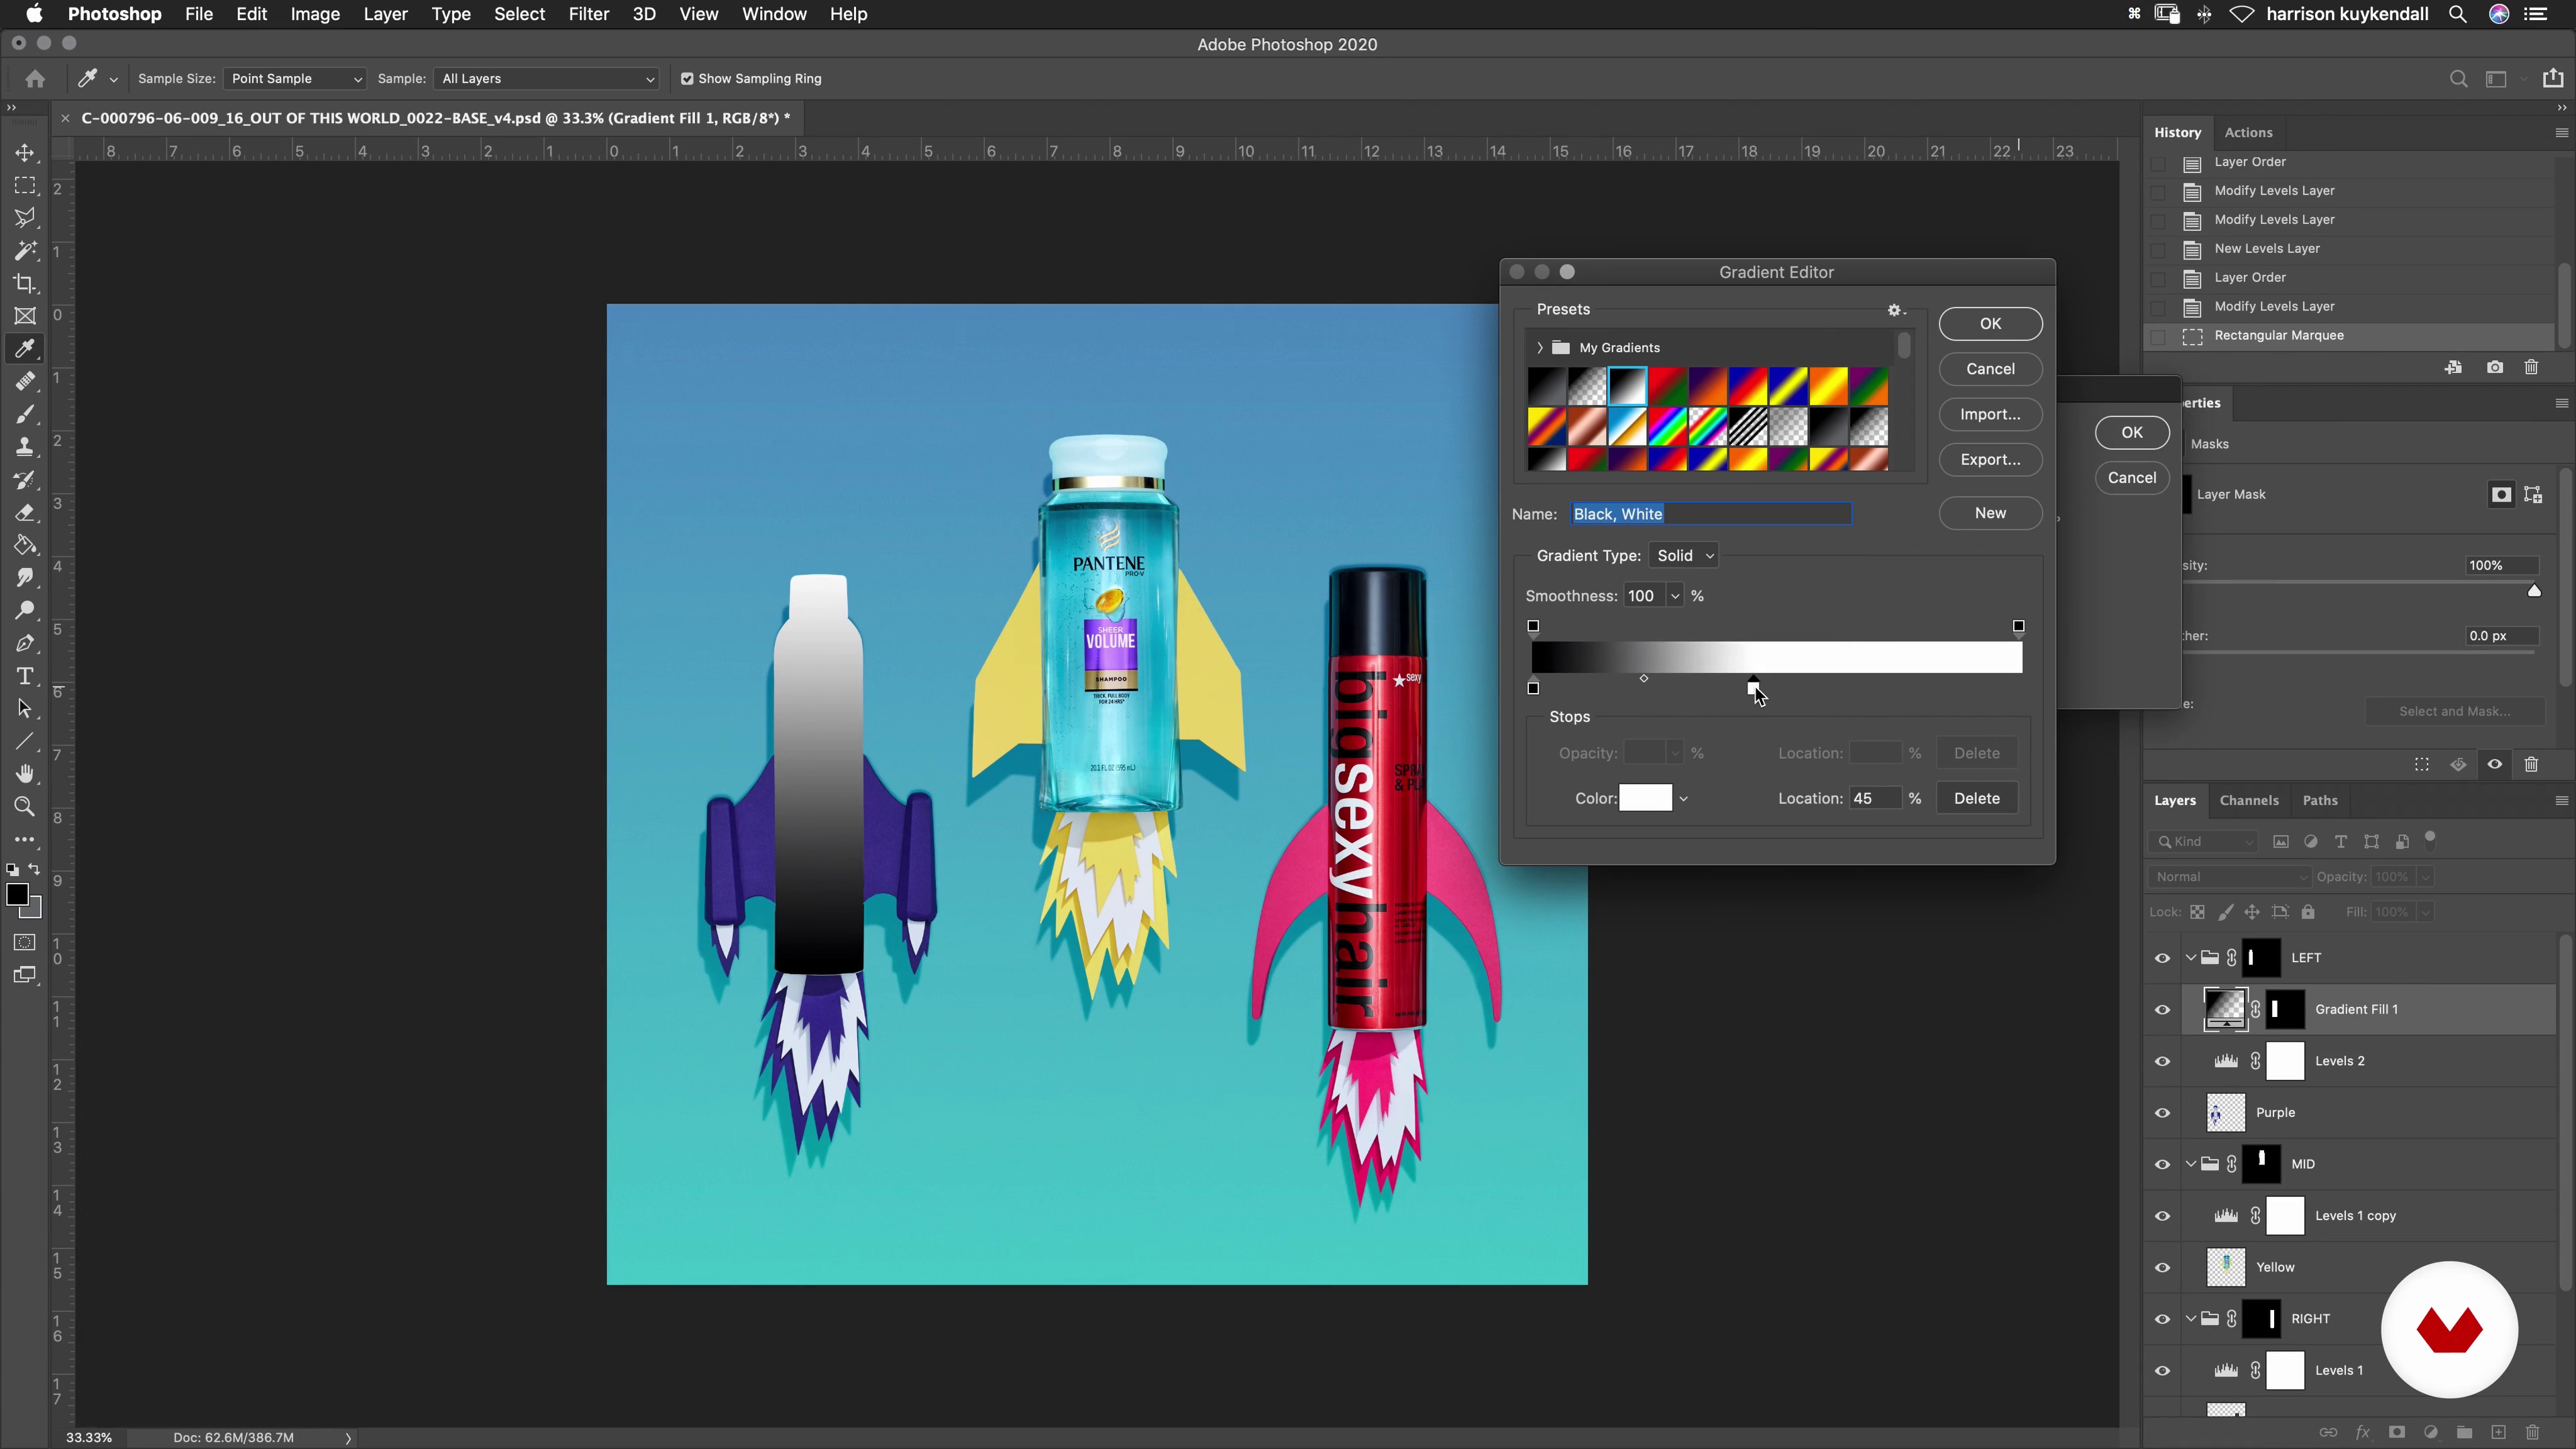This screenshot has width=2576, height=1449.
Task: Click the Export... button
Action: 1990,460
